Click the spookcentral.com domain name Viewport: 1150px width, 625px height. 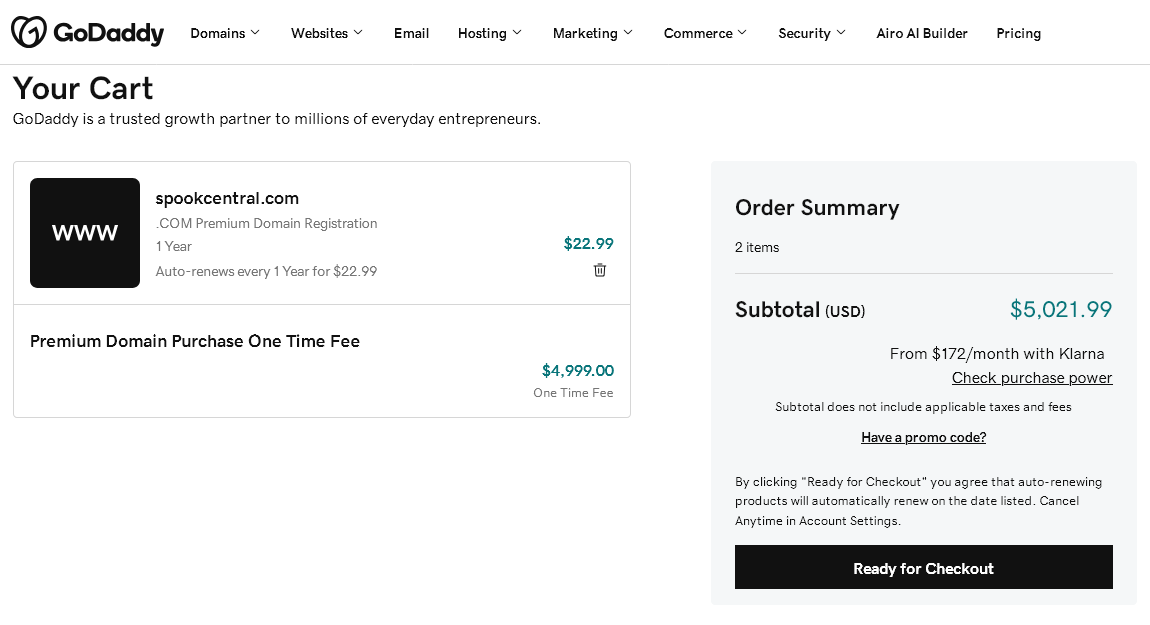[227, 198]
